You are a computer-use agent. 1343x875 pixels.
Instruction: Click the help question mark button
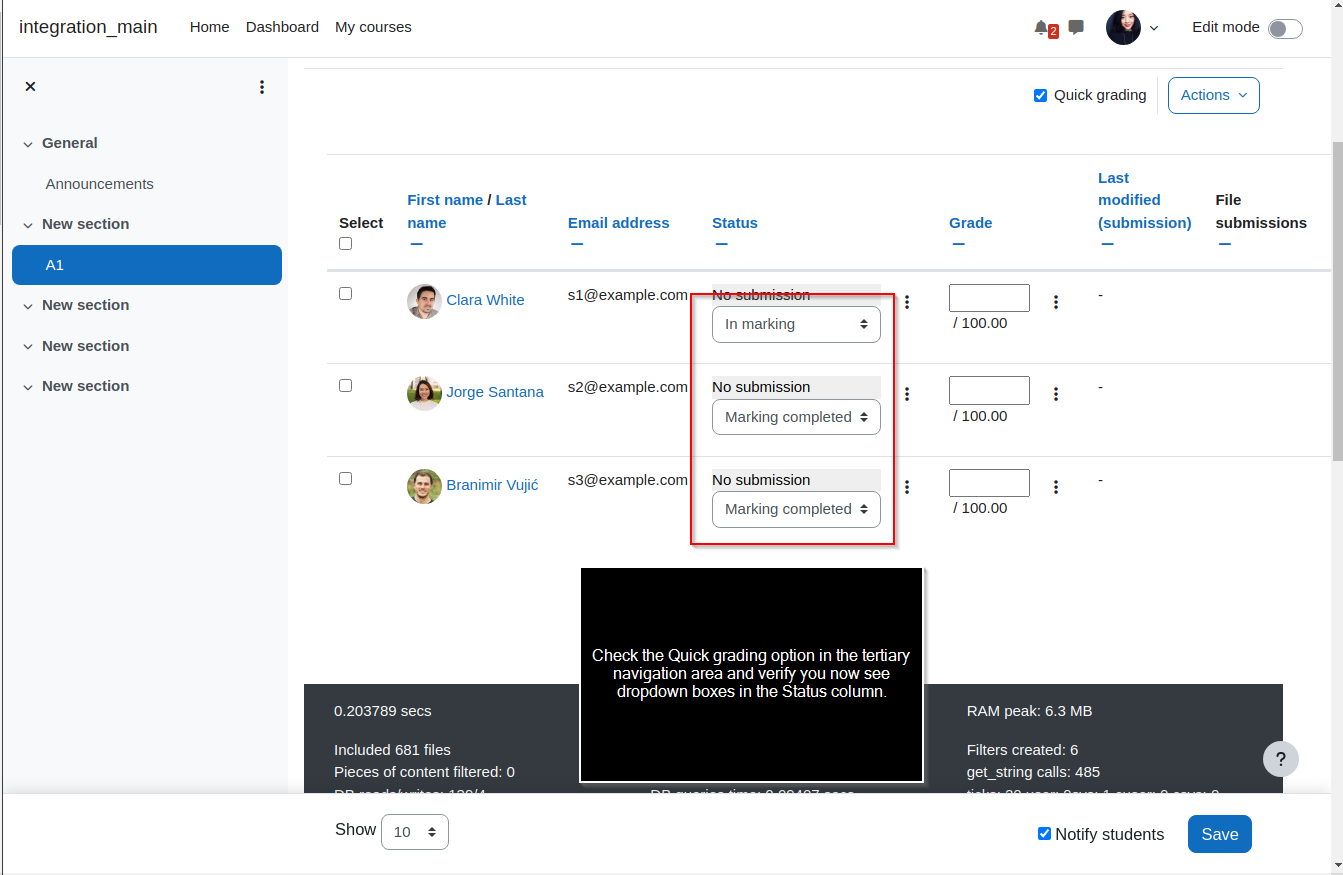[x=1281, y=759]
